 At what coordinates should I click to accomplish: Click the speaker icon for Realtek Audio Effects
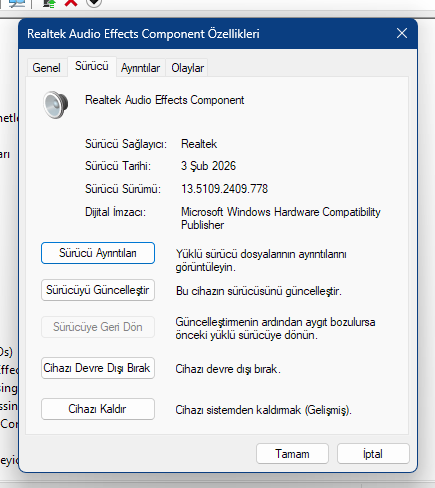56,105
